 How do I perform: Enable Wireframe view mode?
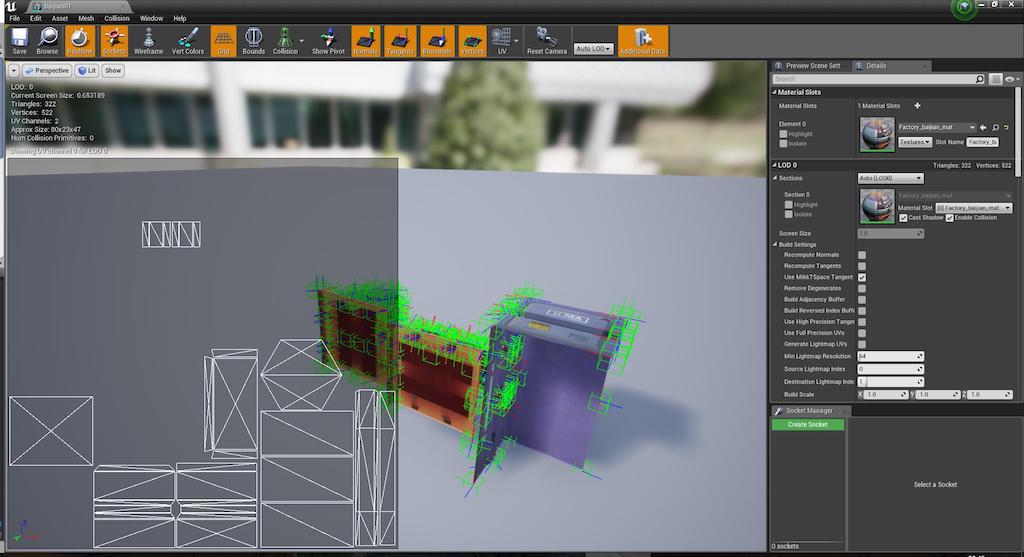click(148, 41)
